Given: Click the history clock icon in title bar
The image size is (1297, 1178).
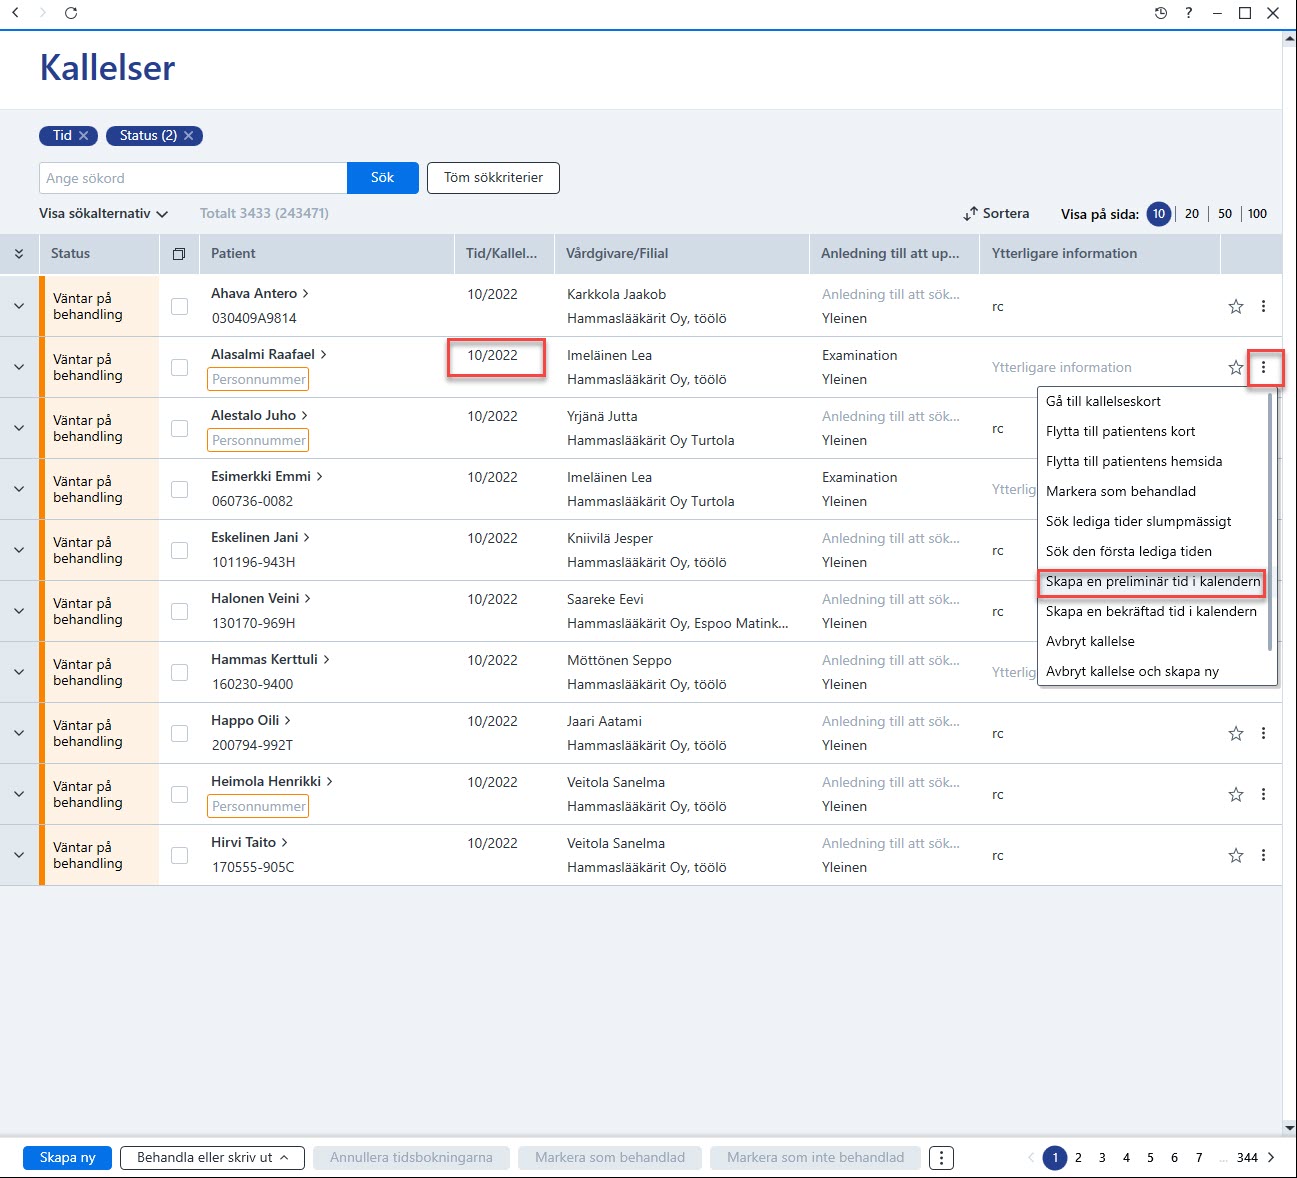Looking at the screenshot, I should click(x=1161, y=13).
